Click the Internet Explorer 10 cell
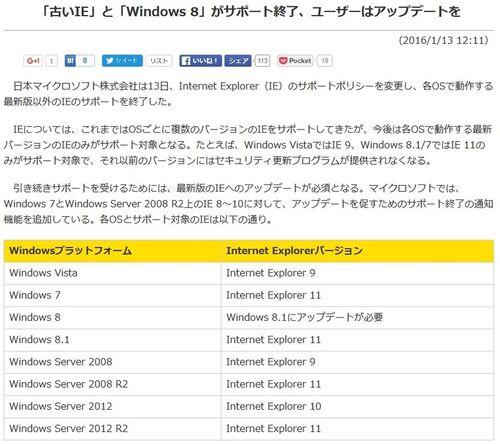This screenshot has height=444, width=500. pos(357,407)
